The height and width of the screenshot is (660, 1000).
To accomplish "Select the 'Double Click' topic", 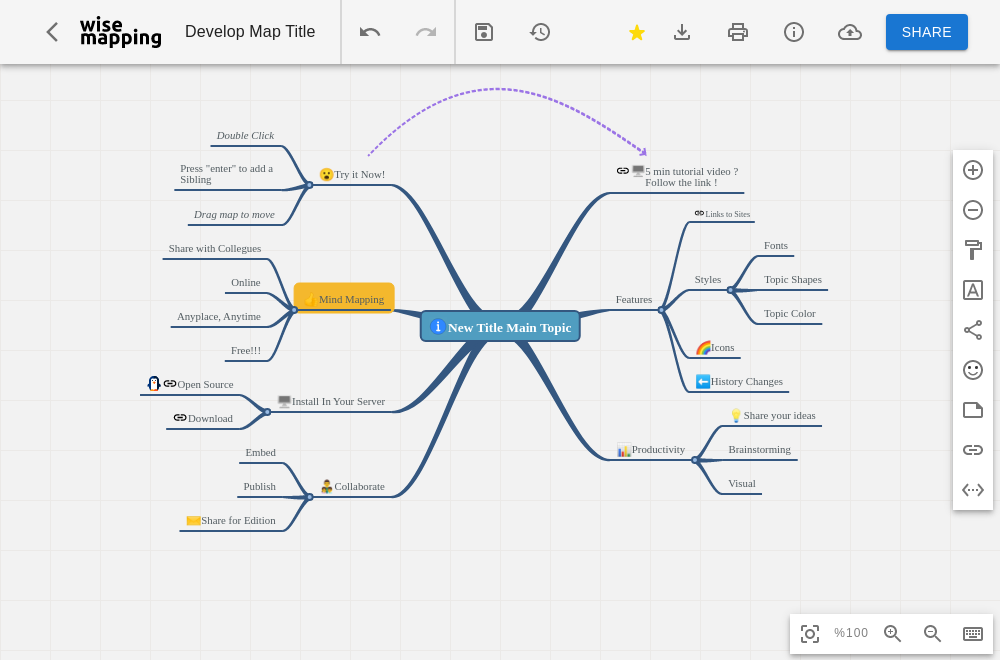I will (246, 136).
